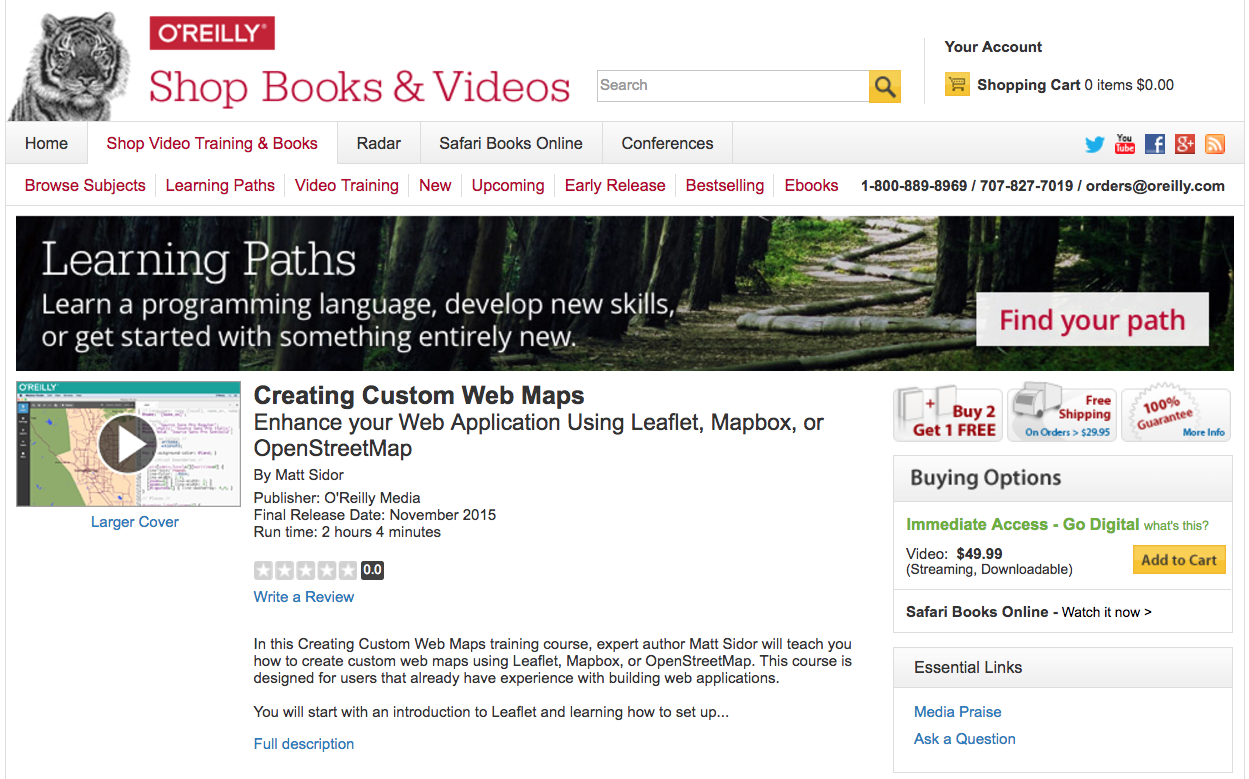1249x779 pixels.
Task: Open the Upcoming link
Action: [508, 185]
